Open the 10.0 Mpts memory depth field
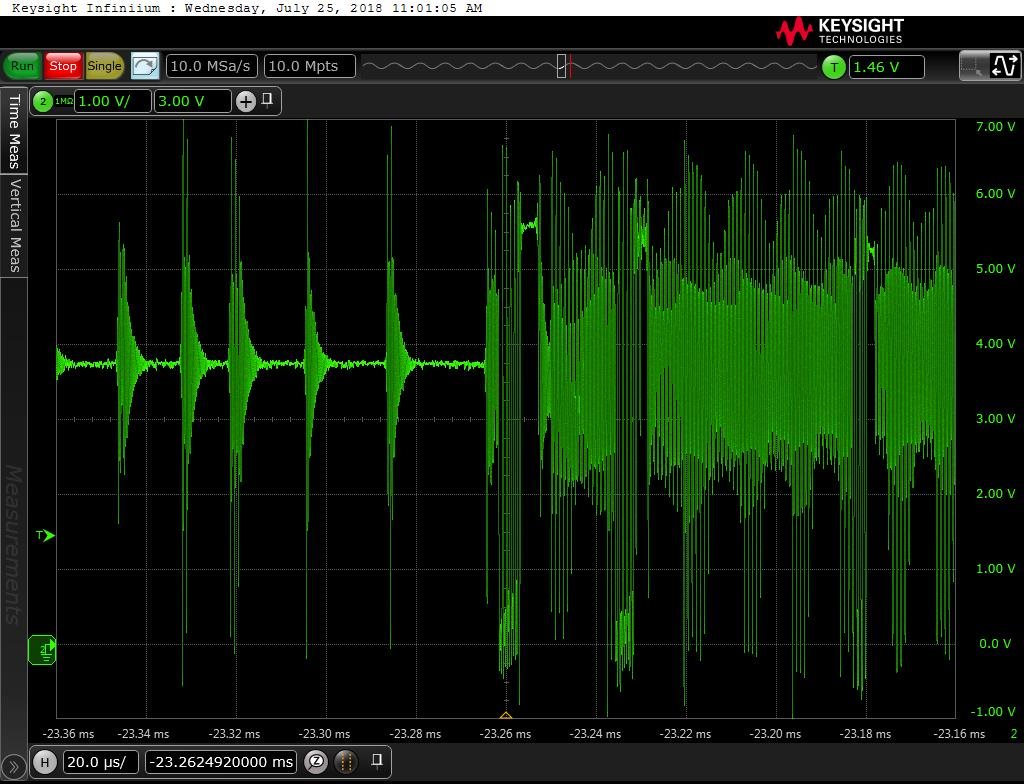The height and width of the screenshot is (784, 1024). point(309,66)
